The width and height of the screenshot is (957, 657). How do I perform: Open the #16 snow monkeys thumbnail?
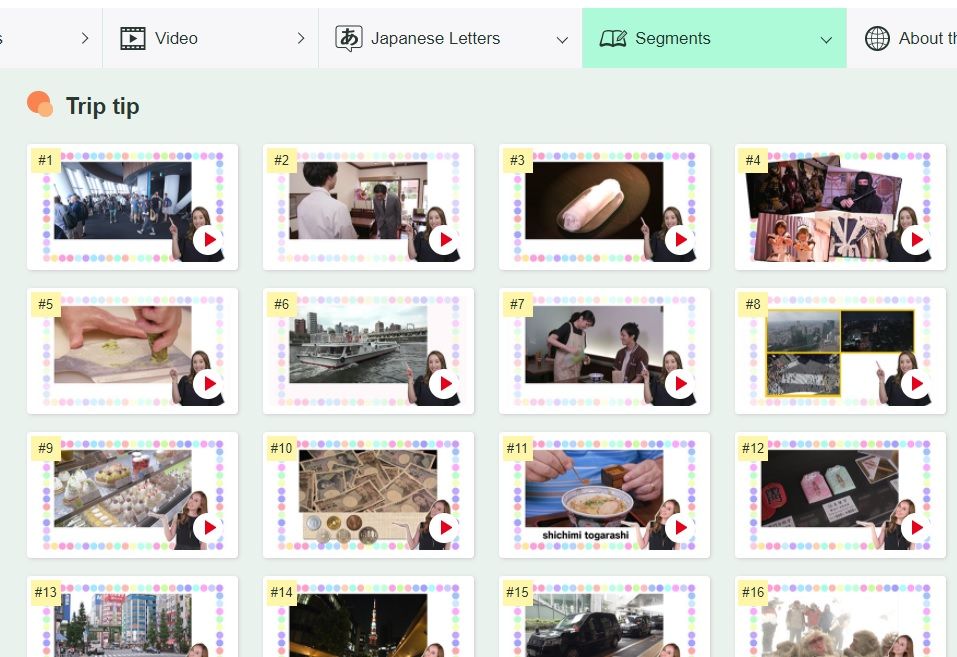pyautogui.click(x=840, y=617)
